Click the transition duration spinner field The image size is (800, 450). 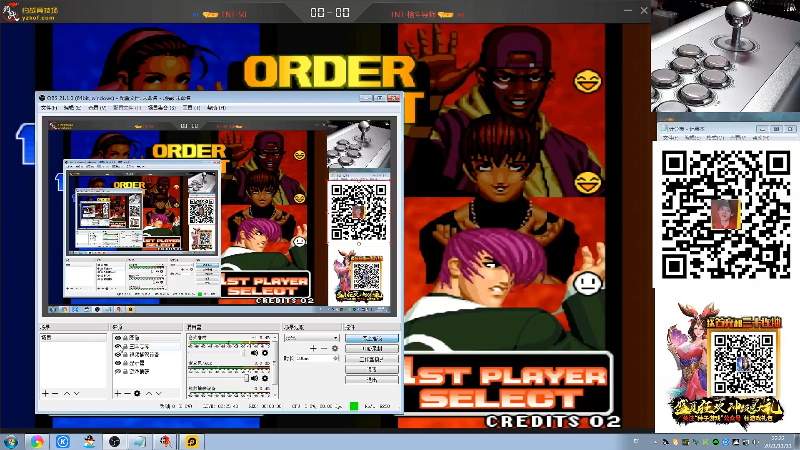pos(317,359)
